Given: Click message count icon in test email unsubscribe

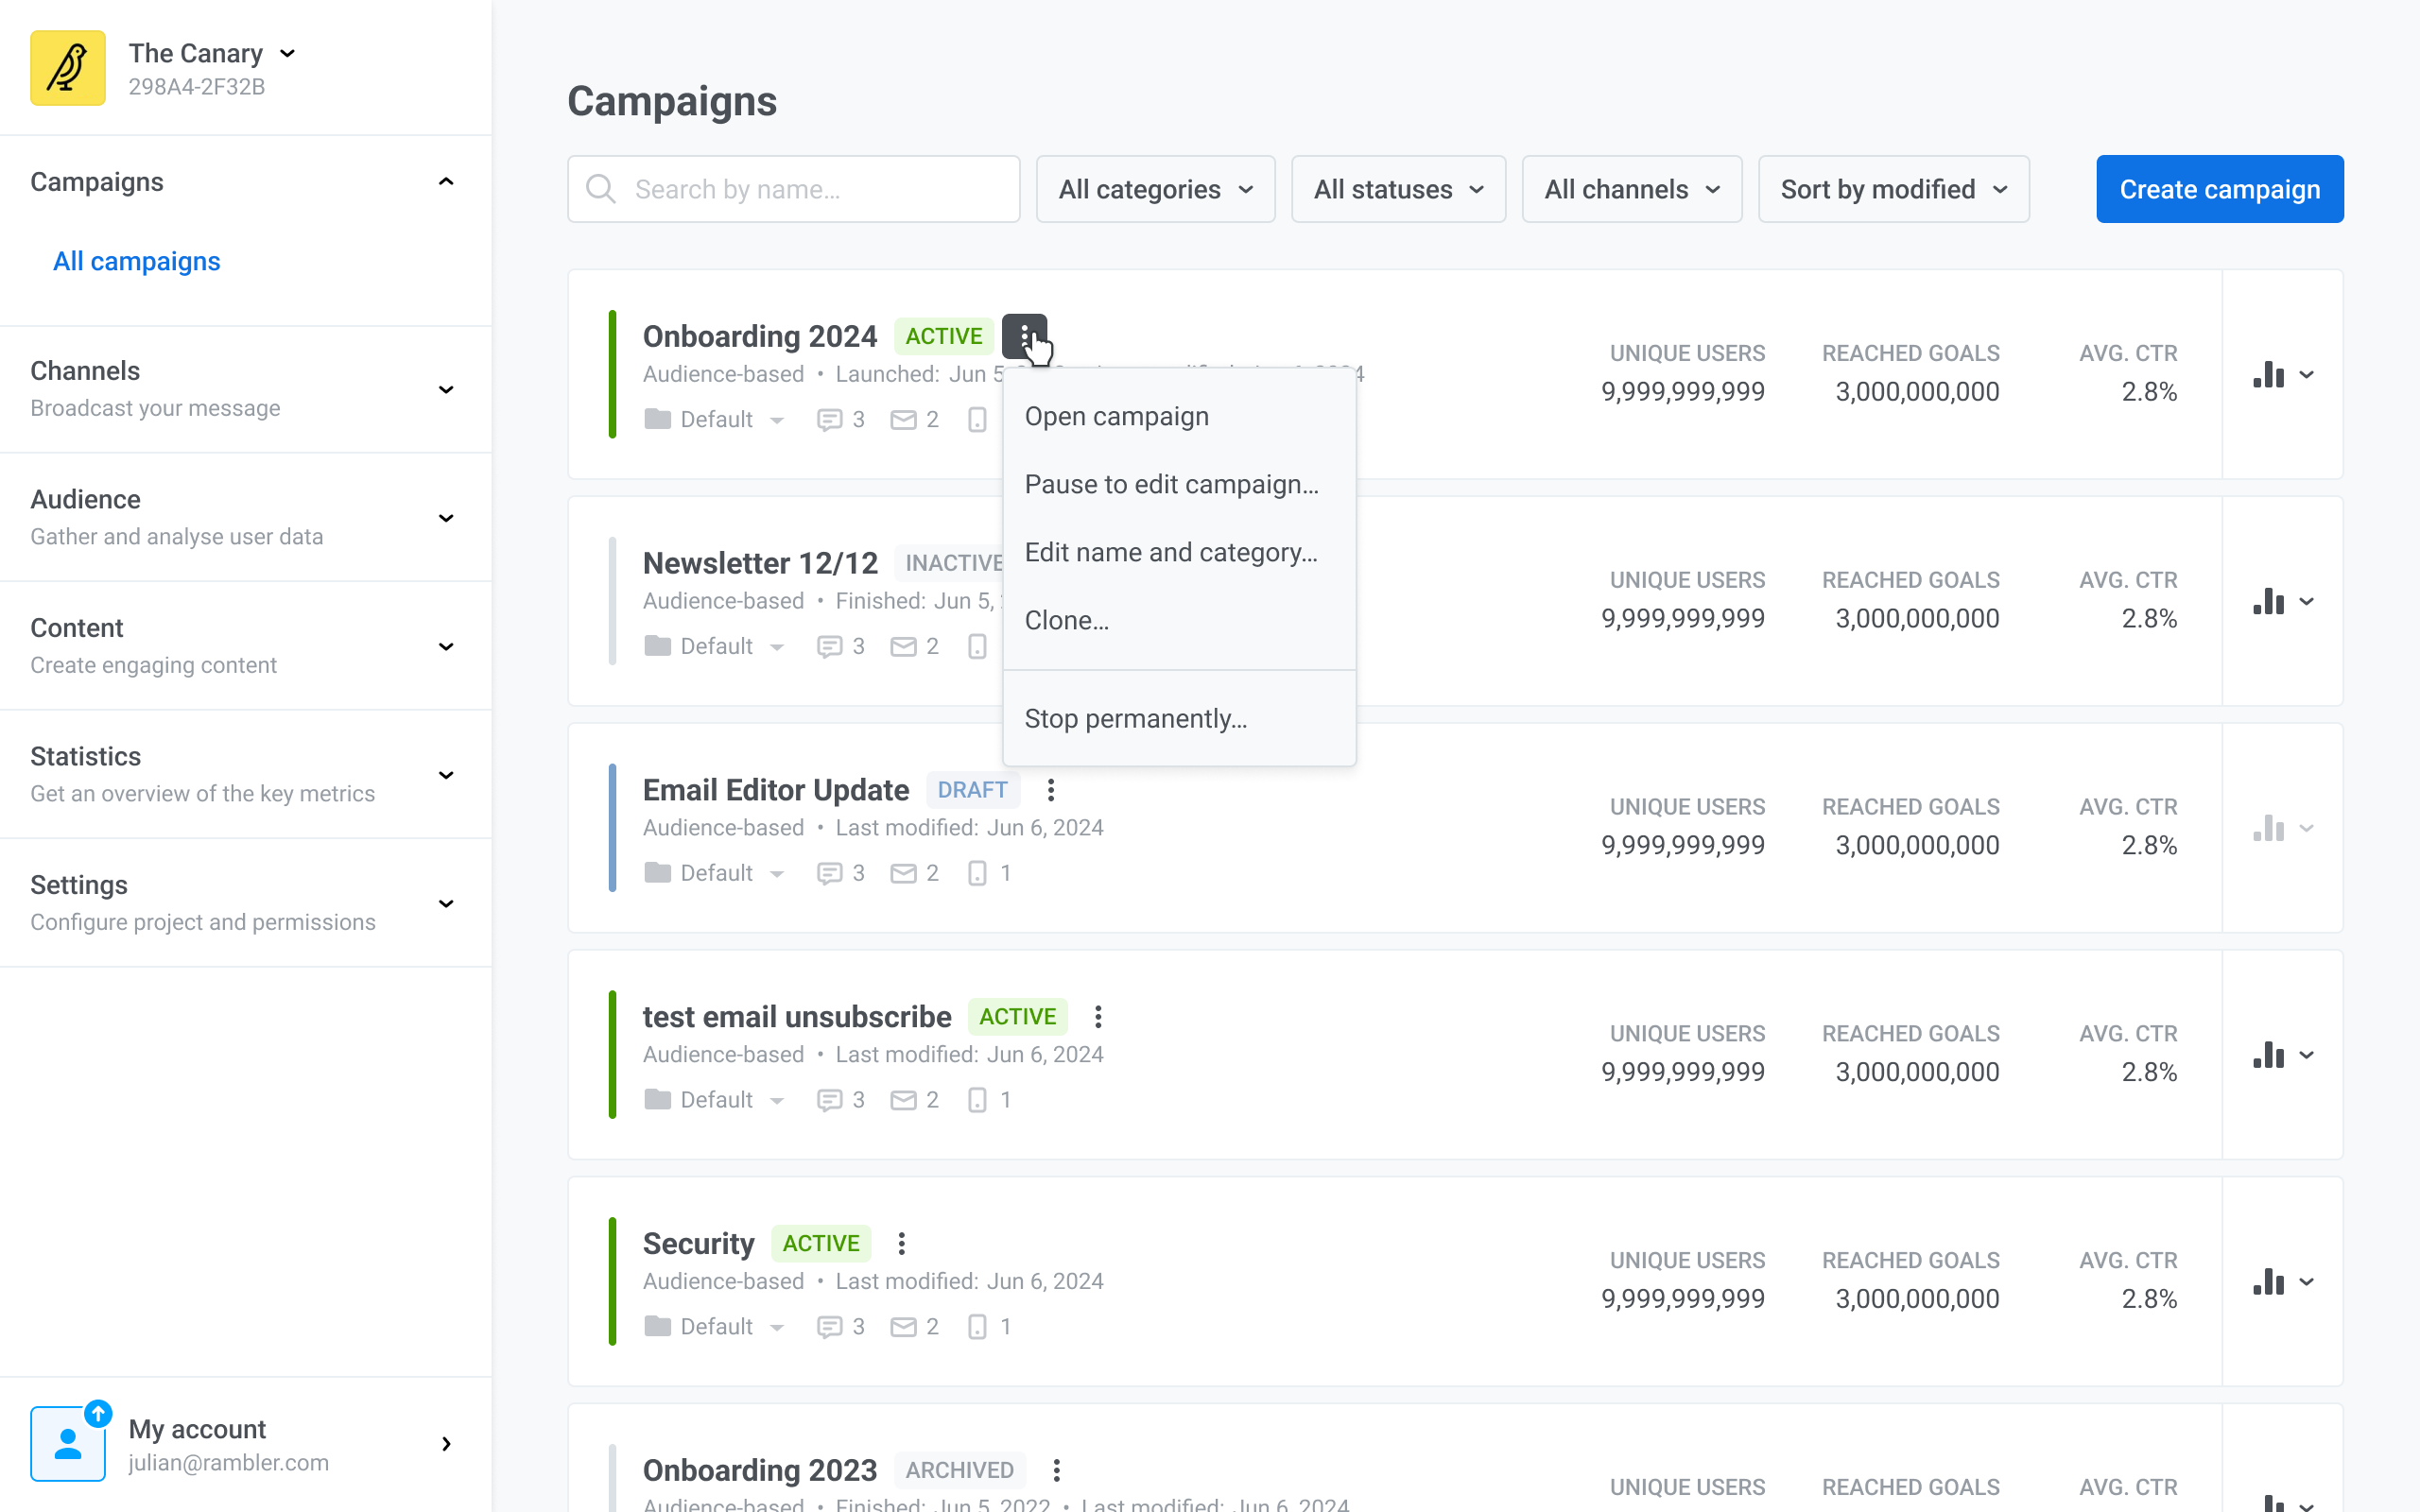Looking at the screenshot, I should pyautogui.click(x=829, y=1101).
